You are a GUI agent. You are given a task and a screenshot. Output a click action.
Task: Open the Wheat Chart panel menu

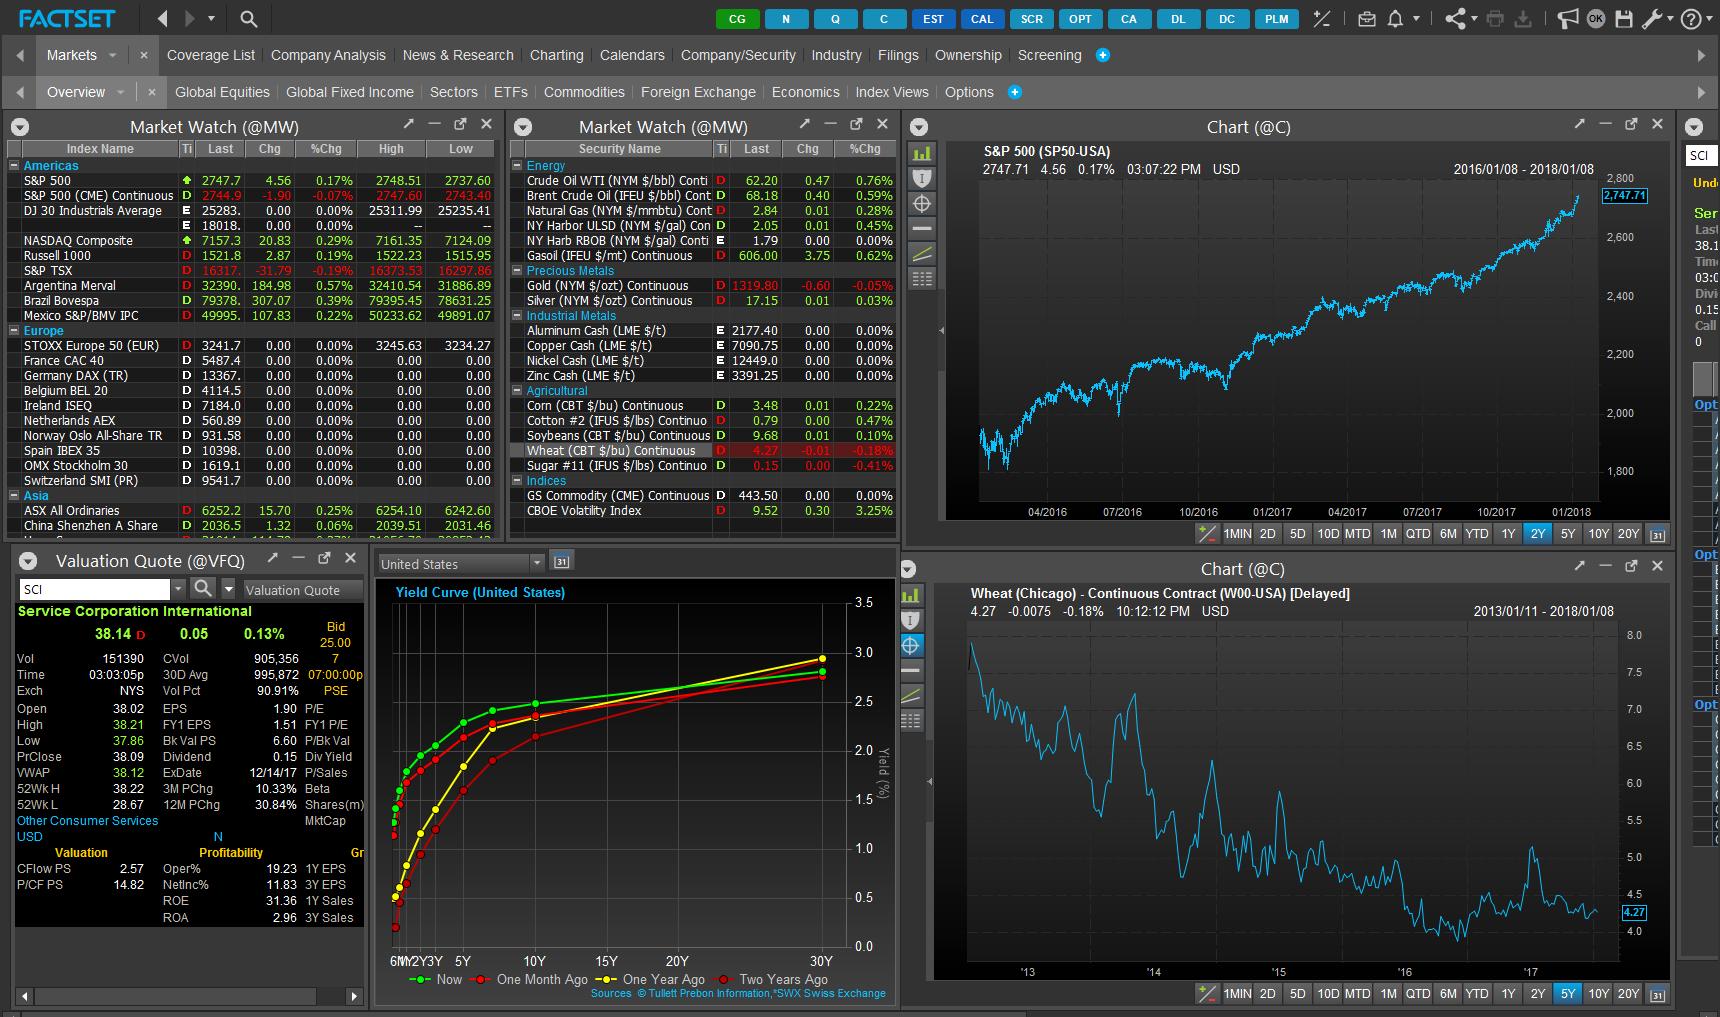coord(909,569)
